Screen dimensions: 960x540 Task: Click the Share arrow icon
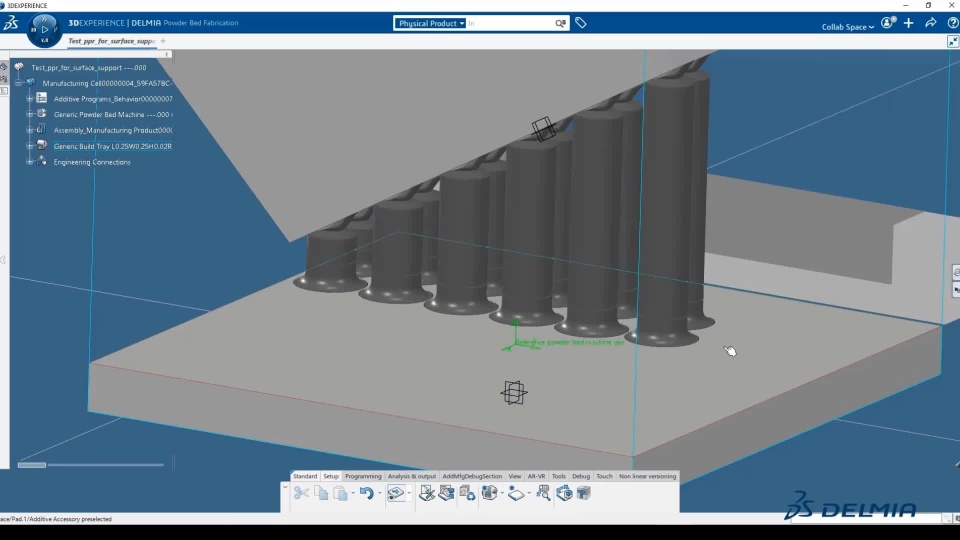coord(931,23)
